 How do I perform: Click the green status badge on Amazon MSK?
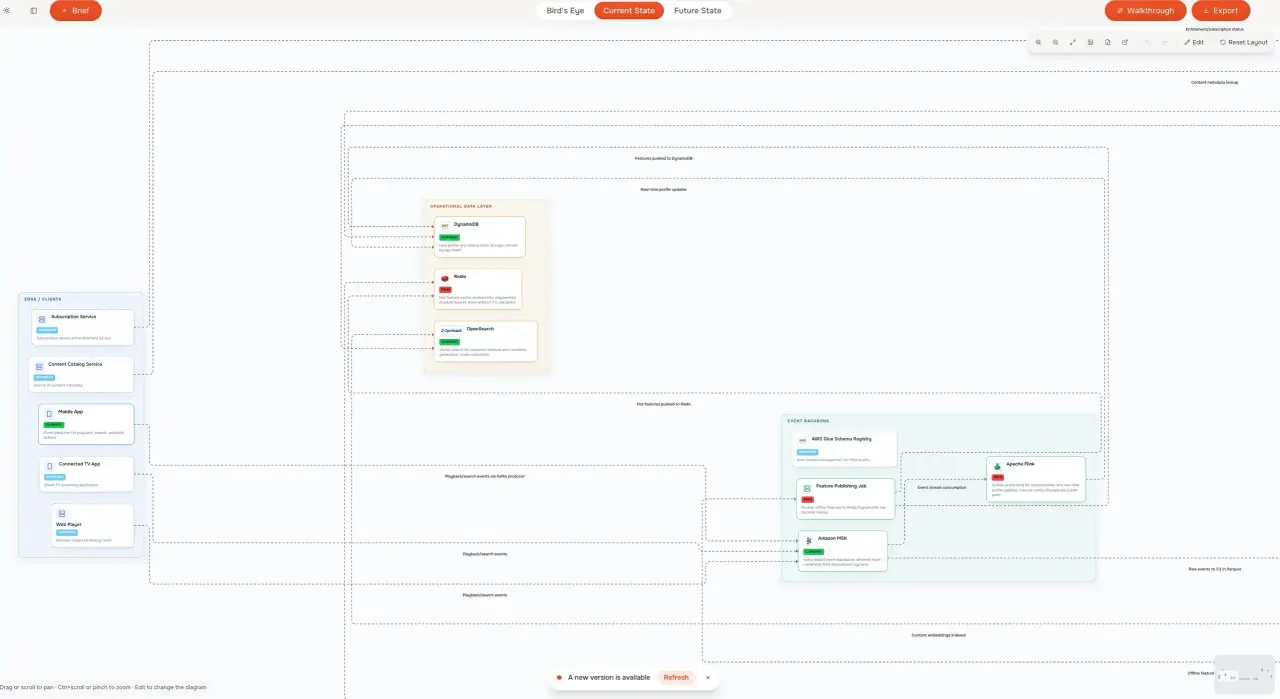tap(813, 551)
